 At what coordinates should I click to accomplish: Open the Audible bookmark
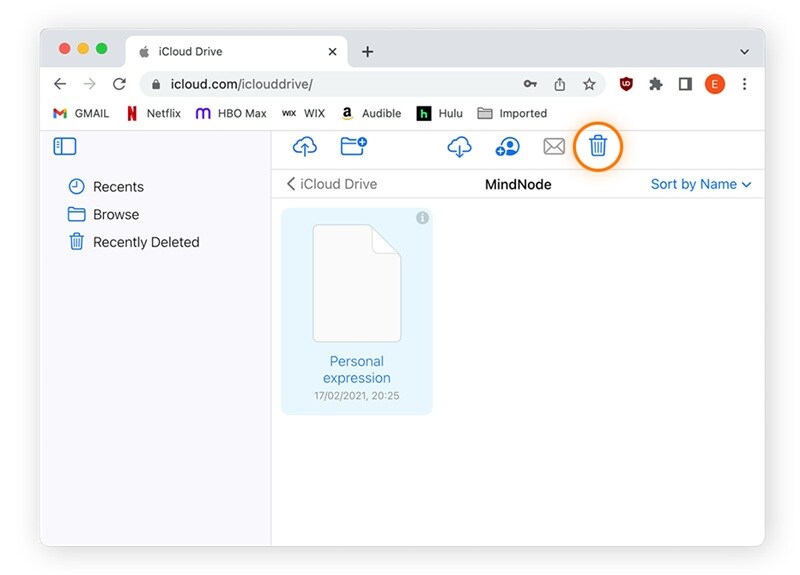tap(371, 113)
